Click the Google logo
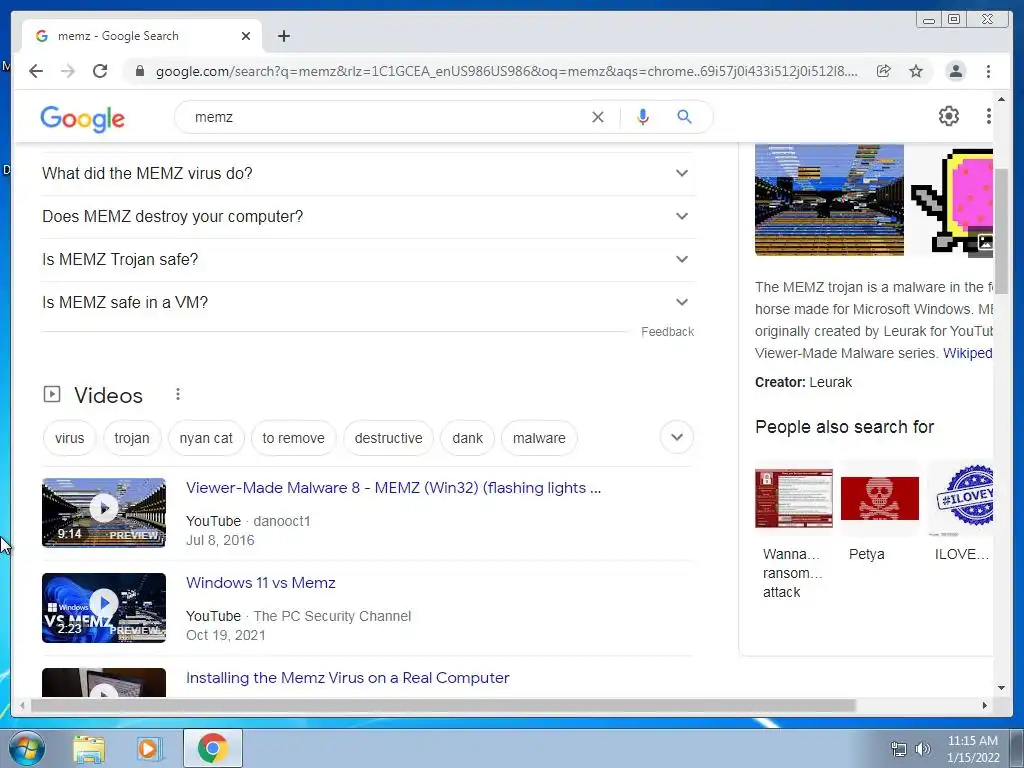1024x768 pixels. click(x=82, y=119)
